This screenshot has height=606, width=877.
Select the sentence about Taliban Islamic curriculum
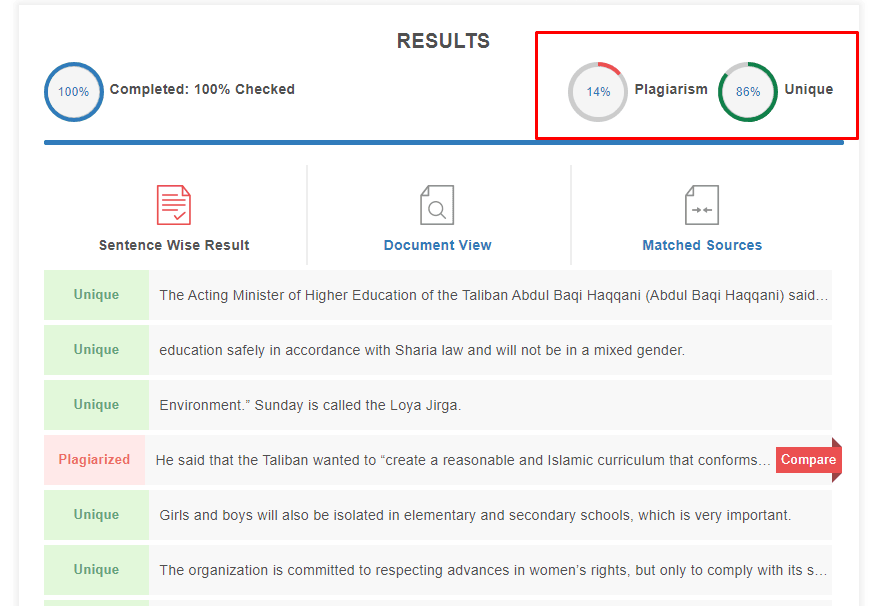[463, 460]
